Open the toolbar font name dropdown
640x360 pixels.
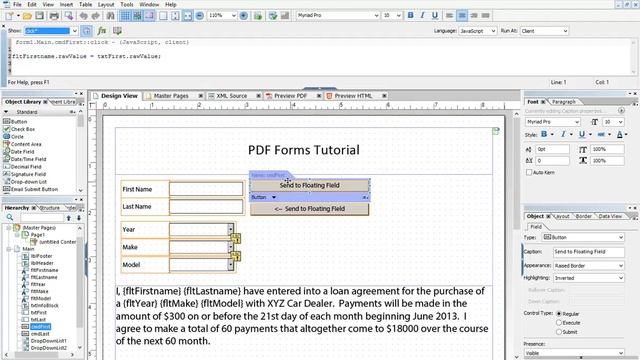click(x=376, y=16)
